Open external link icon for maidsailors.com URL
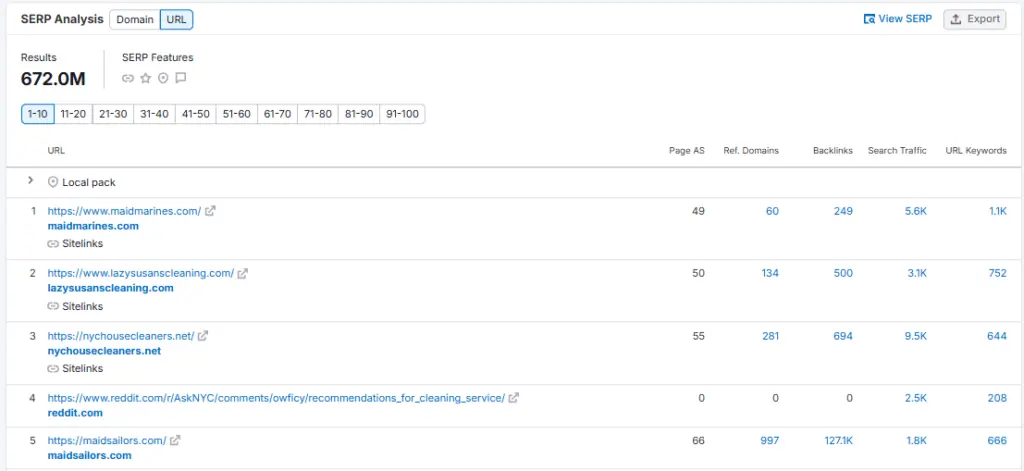 (x=175, y=440)
